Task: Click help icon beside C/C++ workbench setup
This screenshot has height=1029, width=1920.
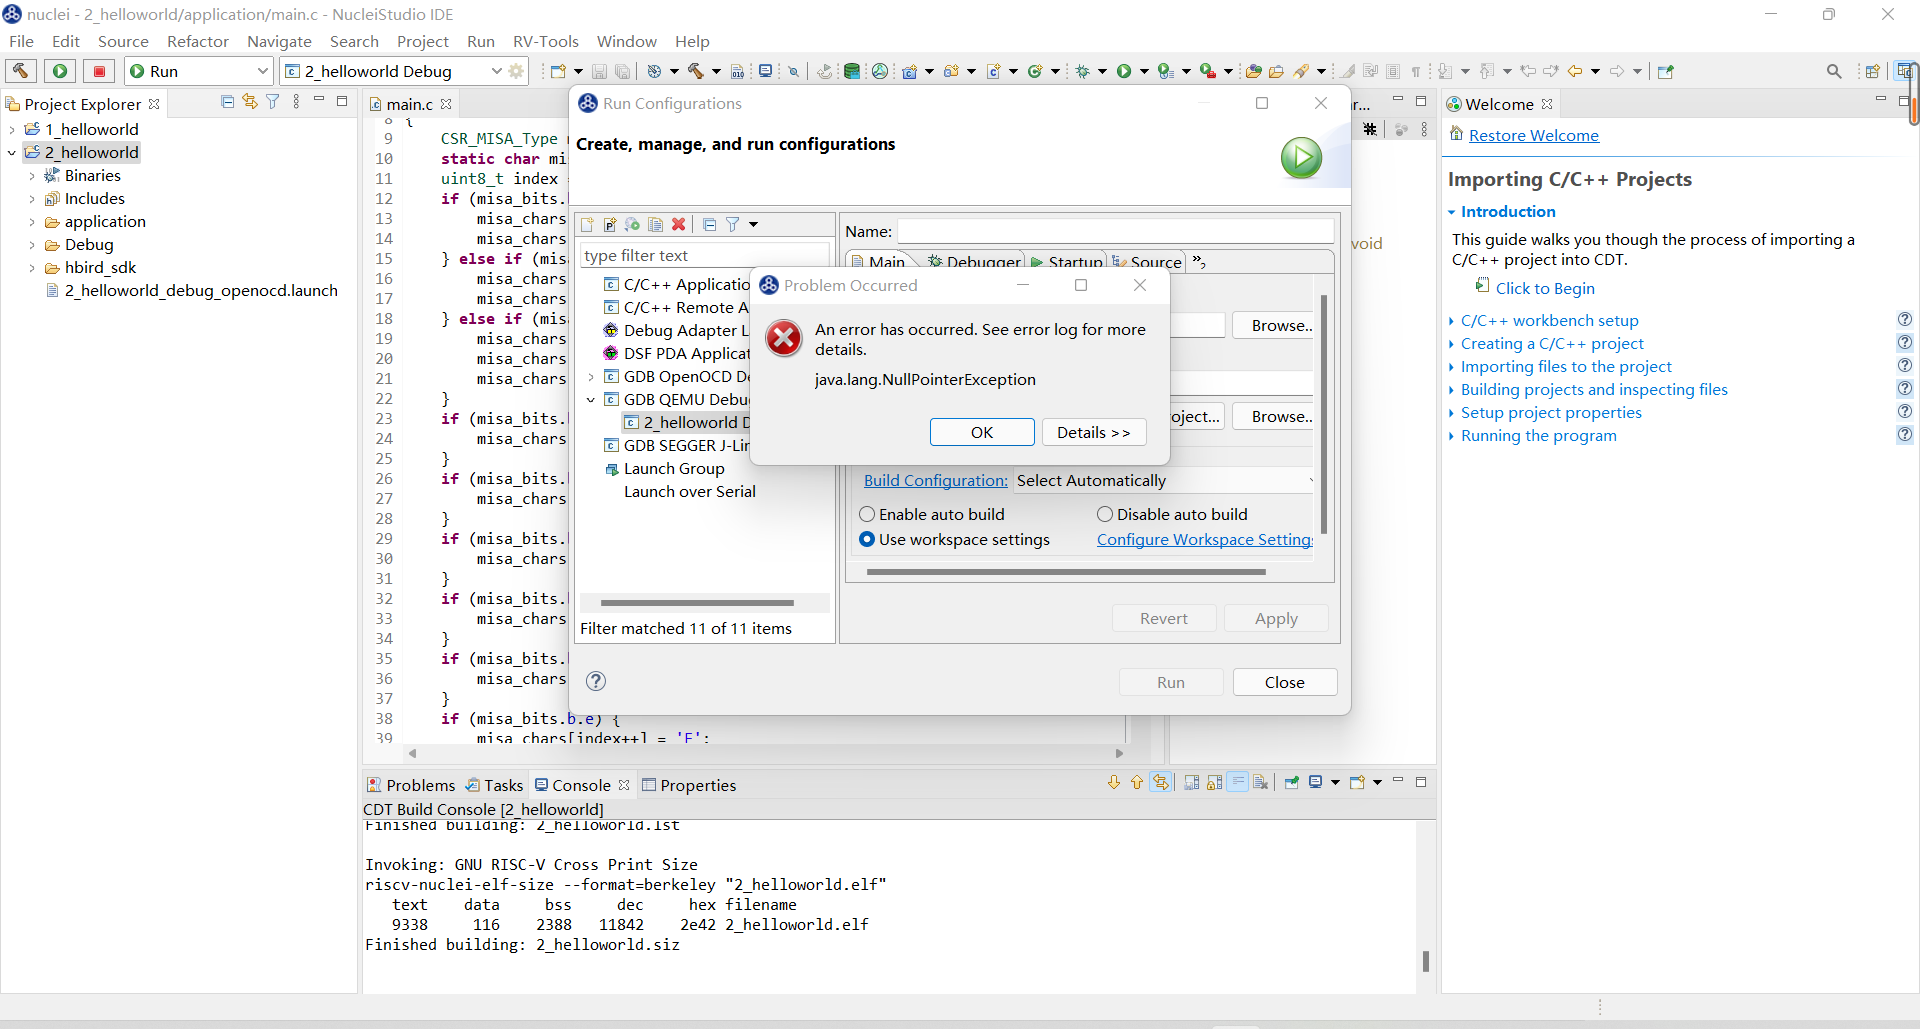Action: pos(1905,320)
